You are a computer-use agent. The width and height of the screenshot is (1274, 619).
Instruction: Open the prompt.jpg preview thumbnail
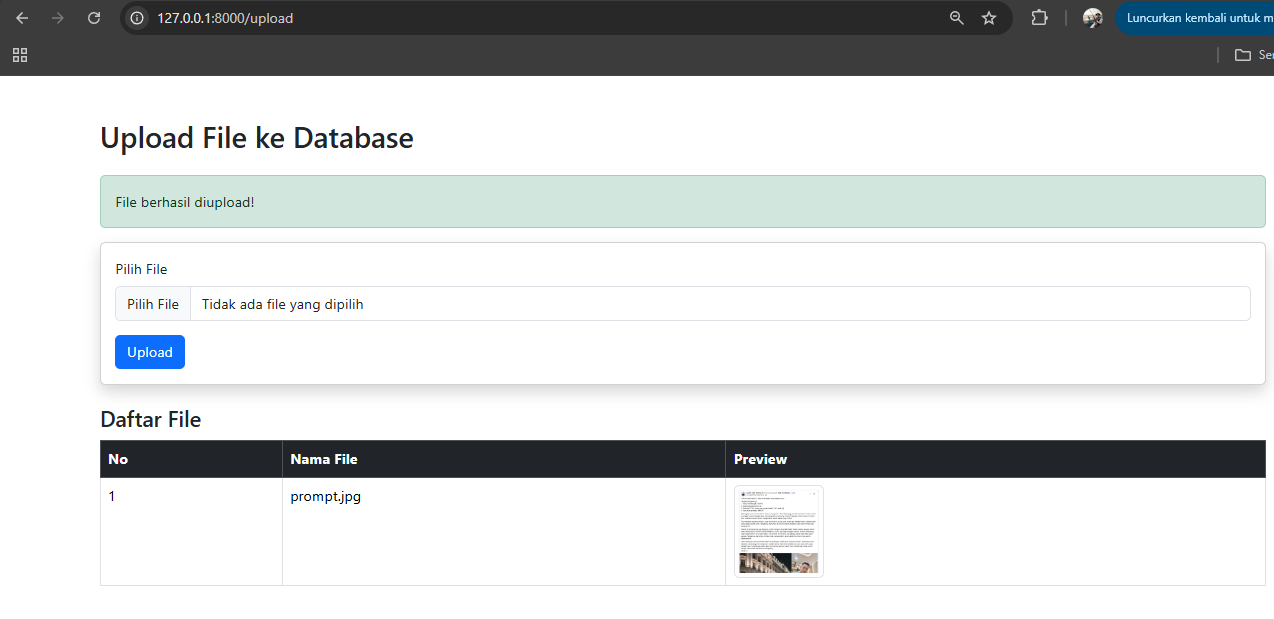[x=778, y=532]
